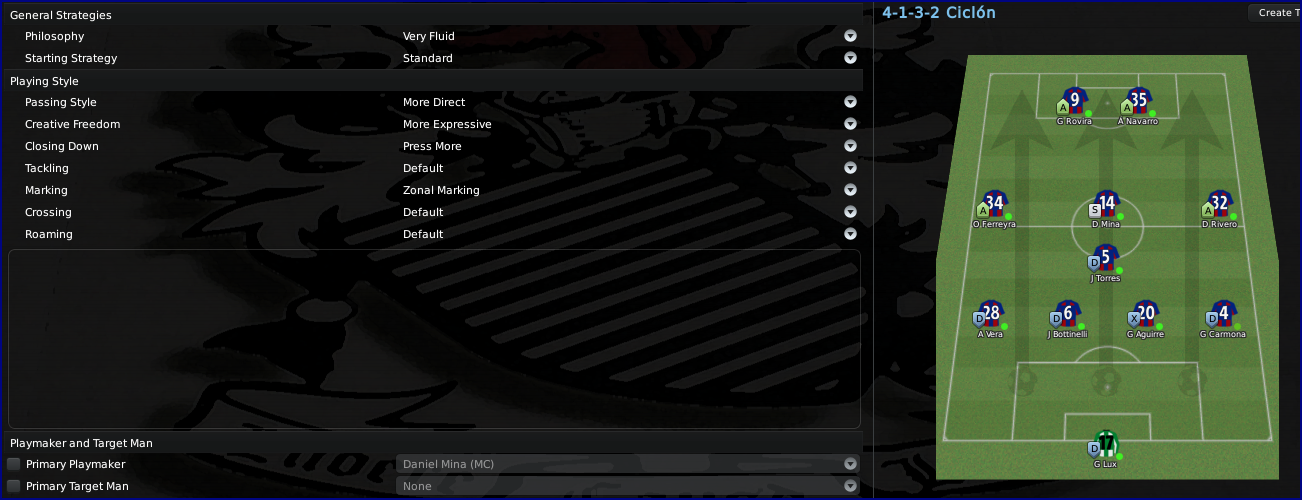The height and width of the screenshot is (500, 1302).
Task: Select goalkeeper G Lux's green shirt
Action: (x=1106, y=443)
